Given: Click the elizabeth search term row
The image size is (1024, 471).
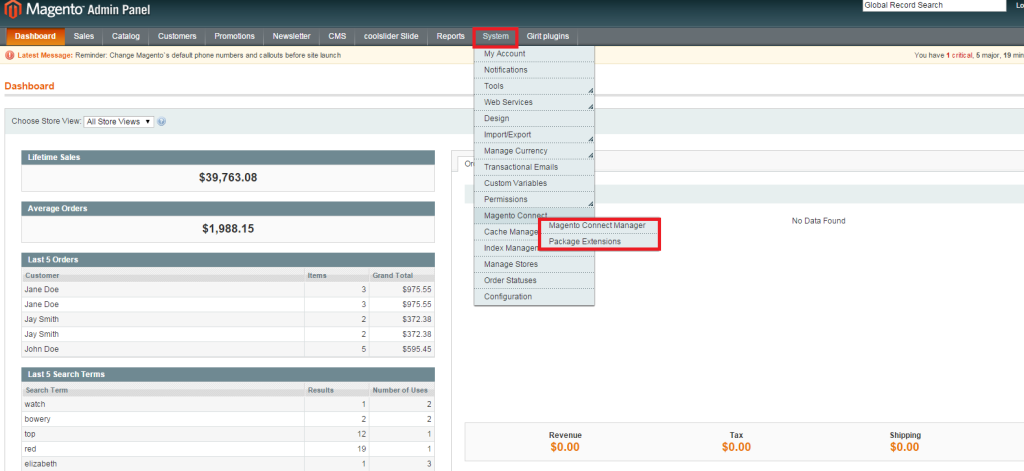Looking at the screenshot, I should [228, 464].
